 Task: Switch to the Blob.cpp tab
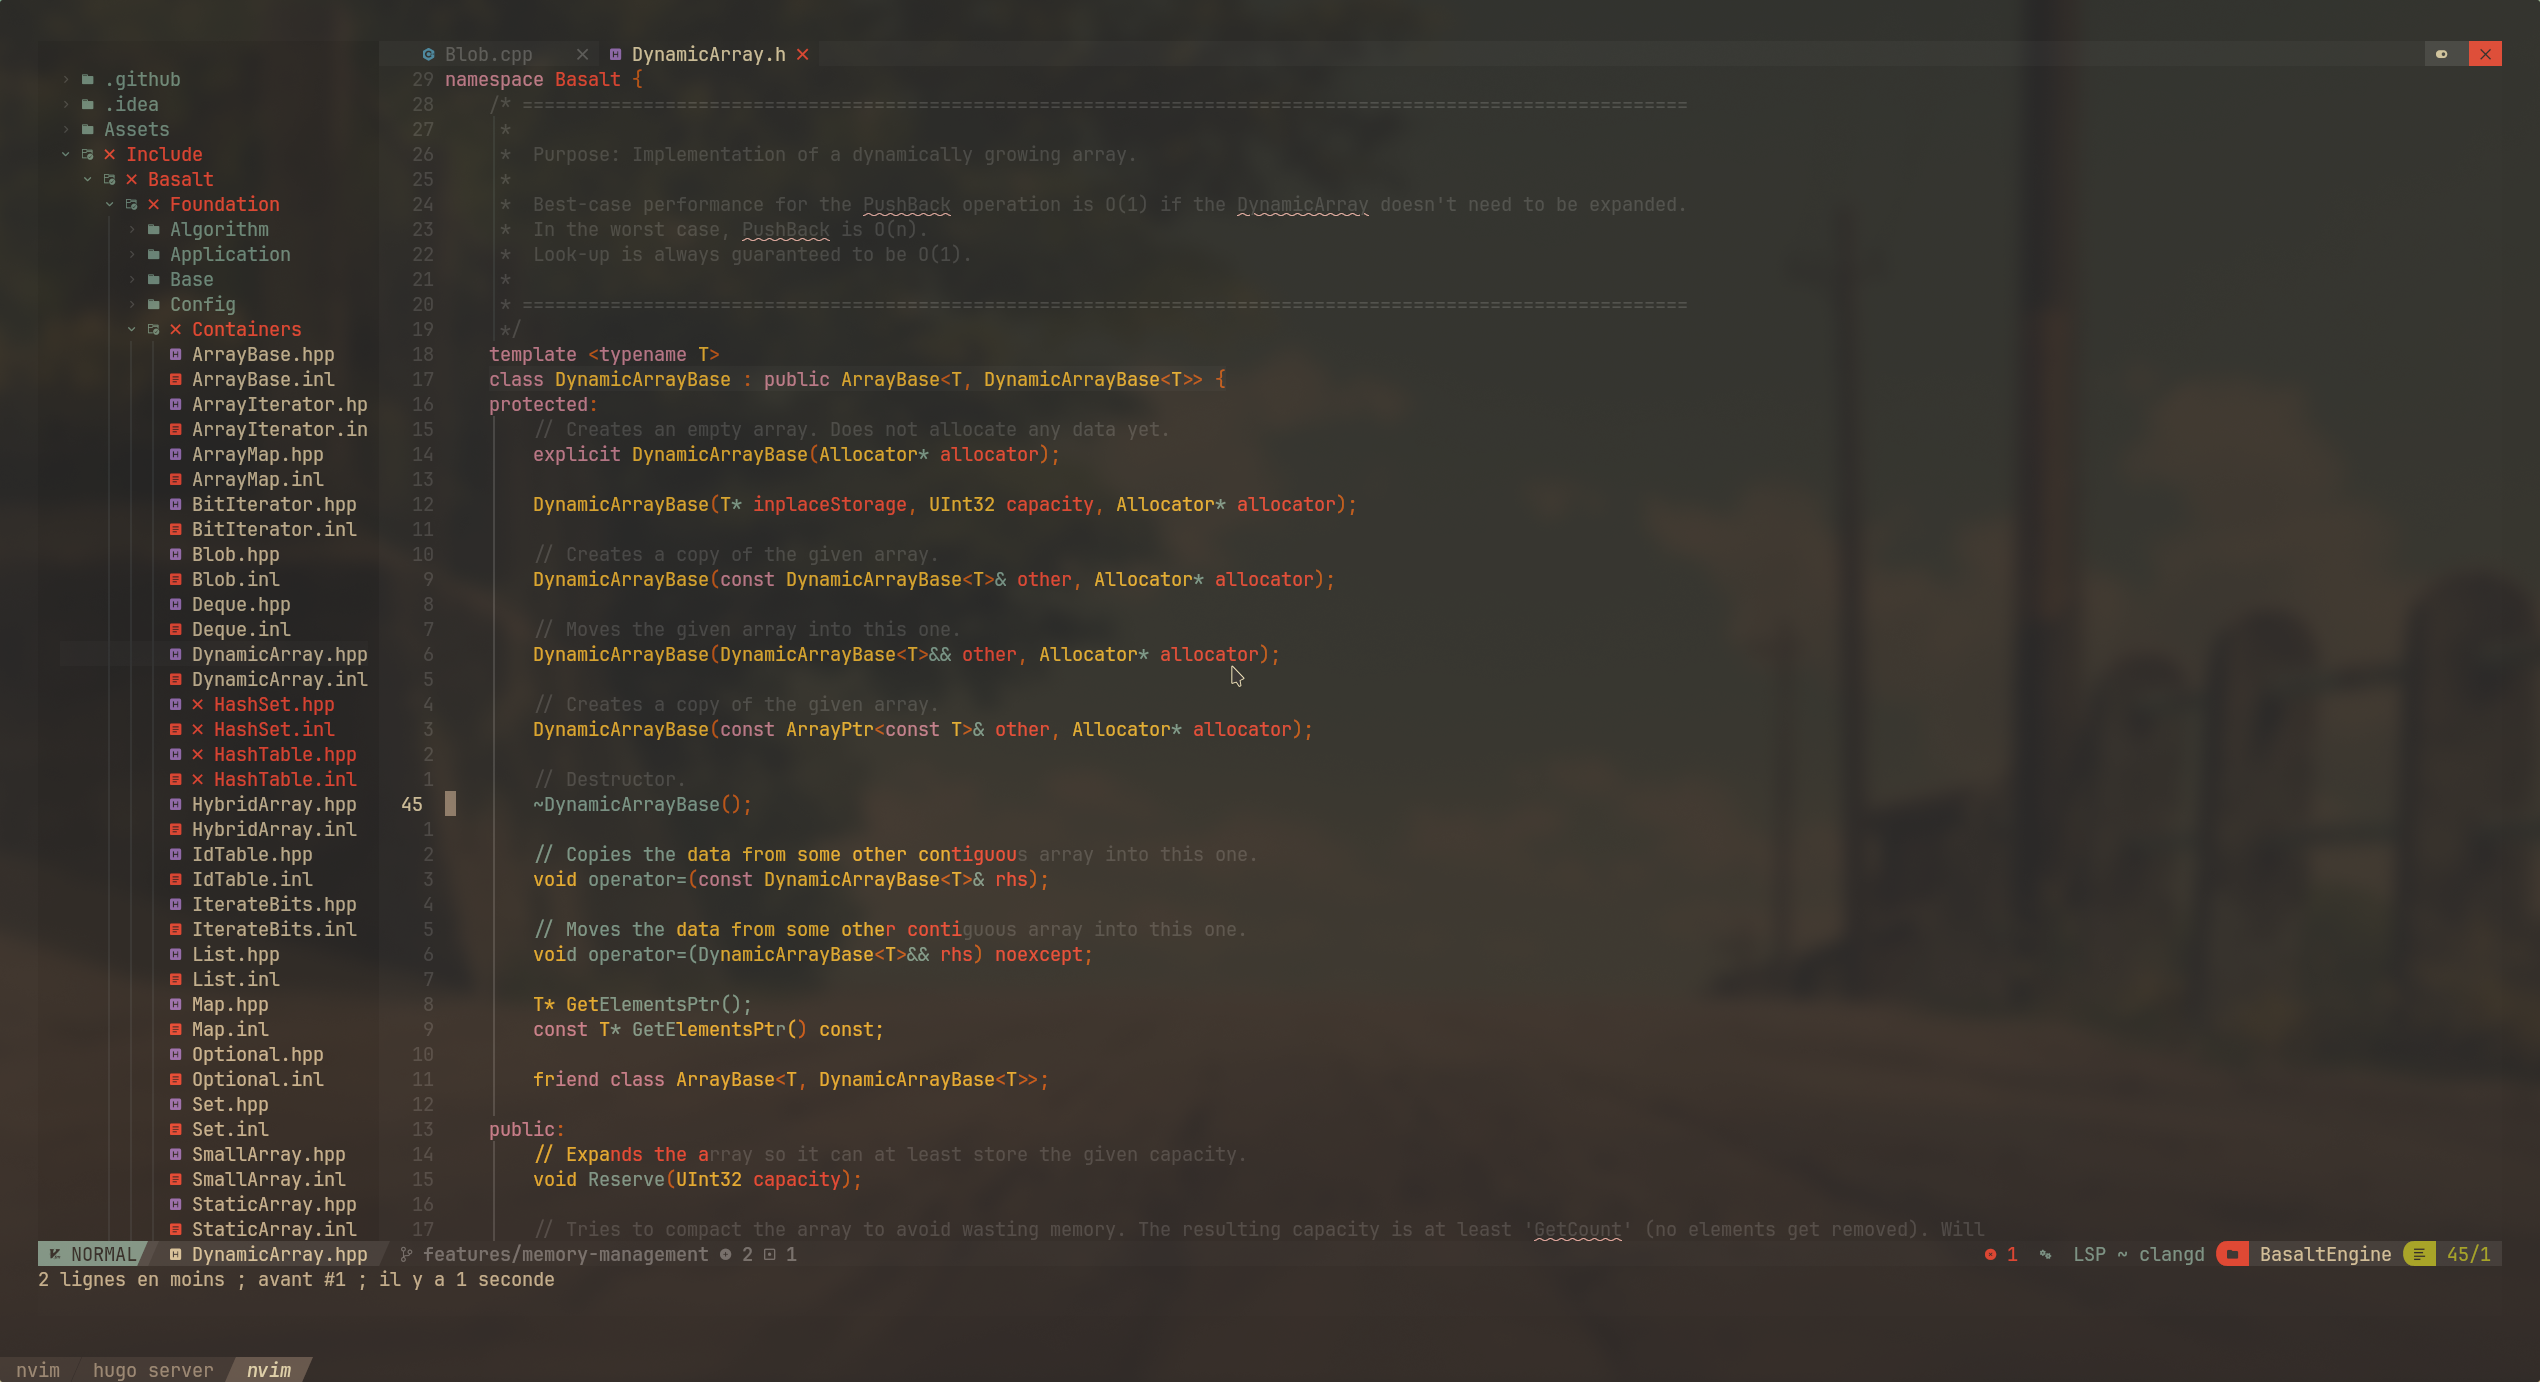(x=488, y=54)
